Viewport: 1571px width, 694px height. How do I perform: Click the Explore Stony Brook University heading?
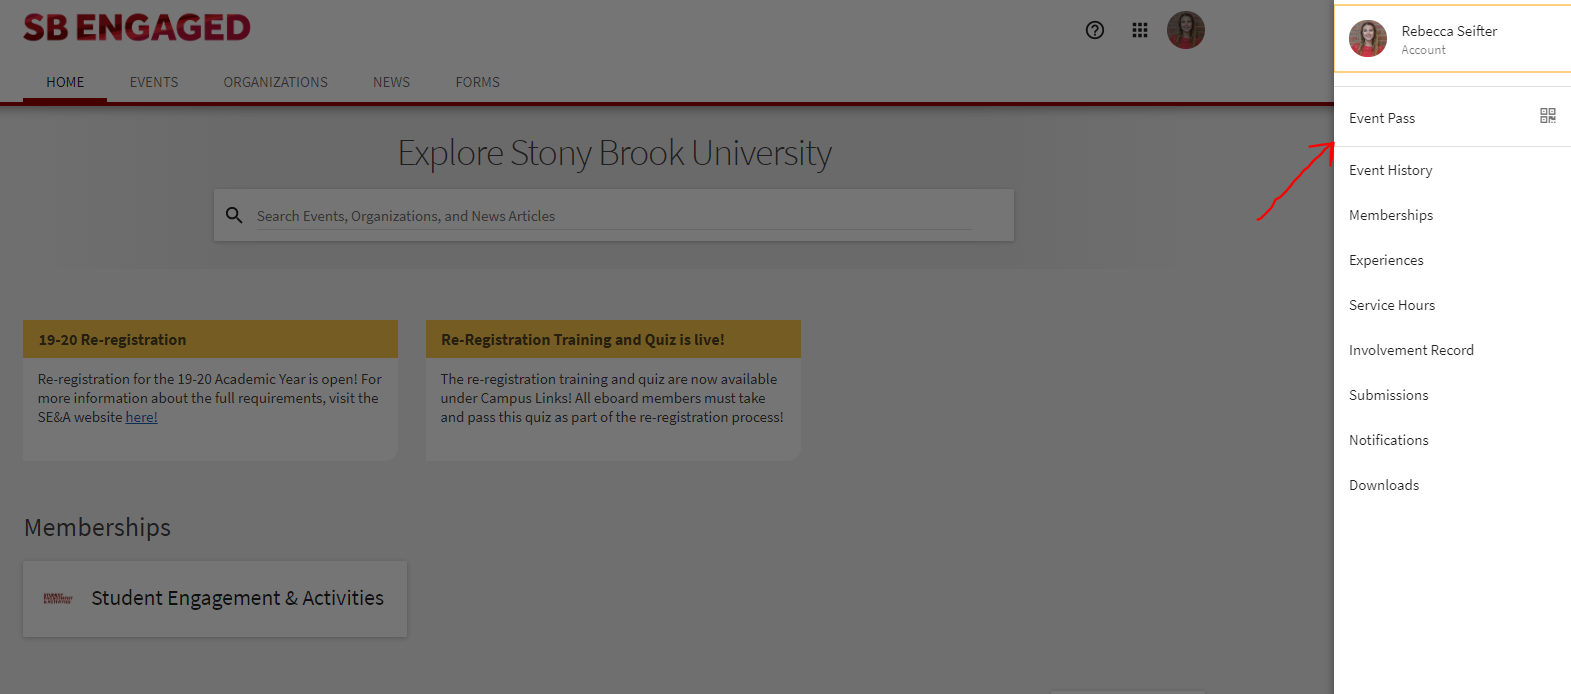coord(614,153)
